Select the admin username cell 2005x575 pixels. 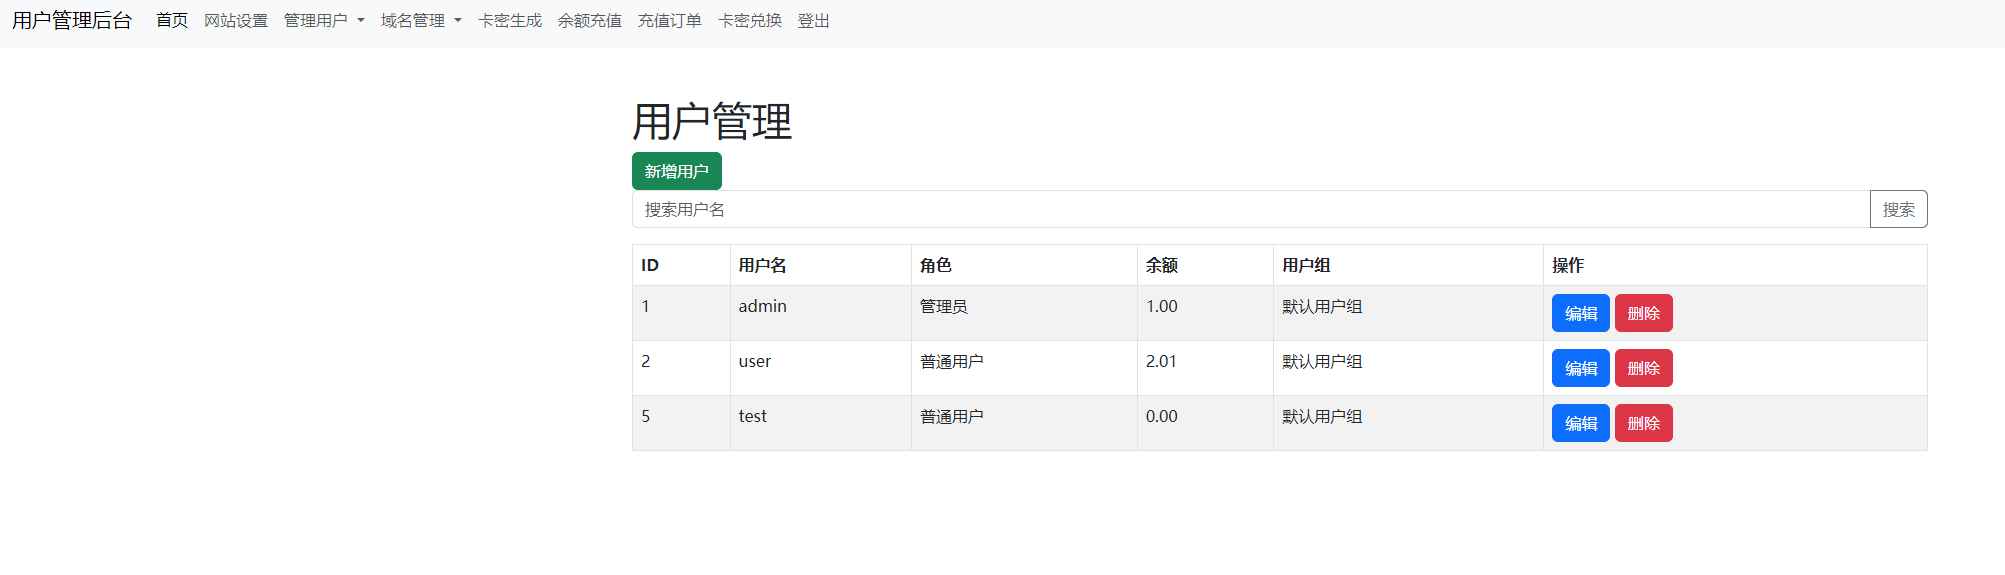pos(762,307)
